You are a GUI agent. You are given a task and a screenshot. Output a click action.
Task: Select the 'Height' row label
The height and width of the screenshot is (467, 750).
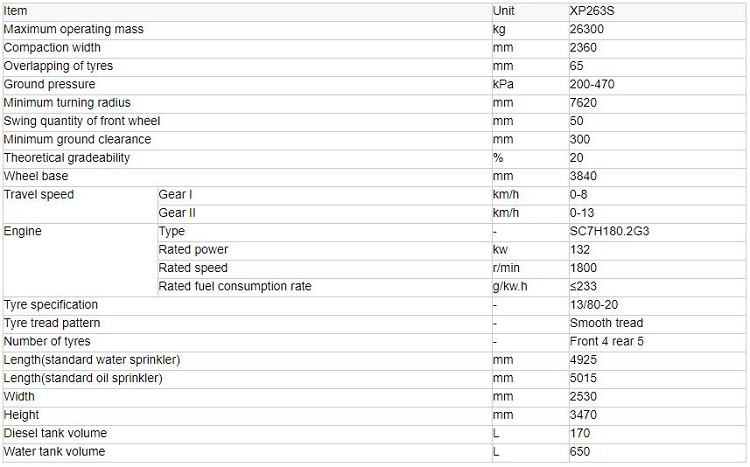coord(22,415)
